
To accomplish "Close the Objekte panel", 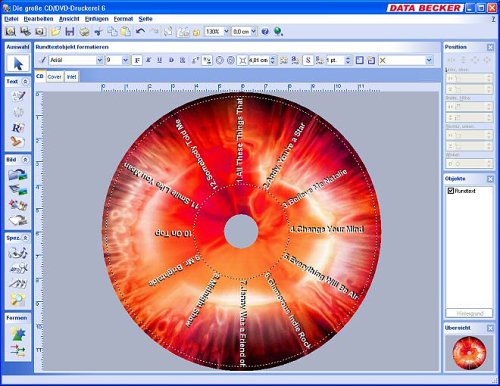I will [x=490, y=179].
